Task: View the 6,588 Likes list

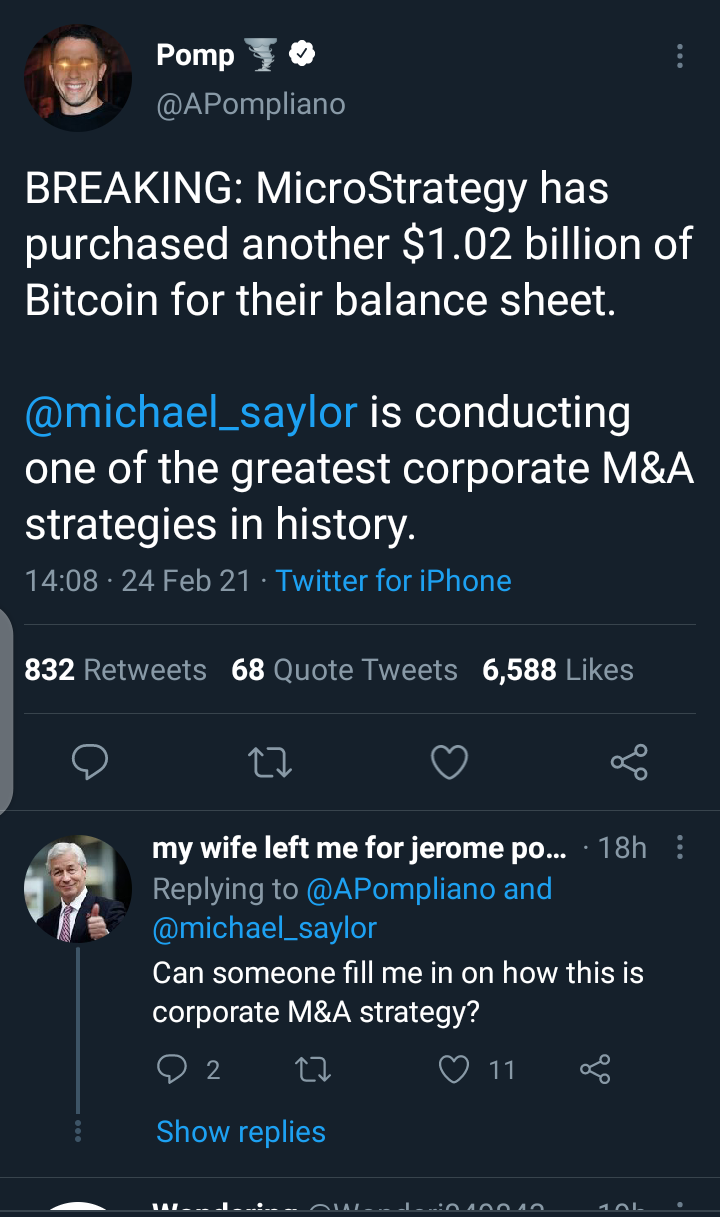Action: (x=557, y=670)
